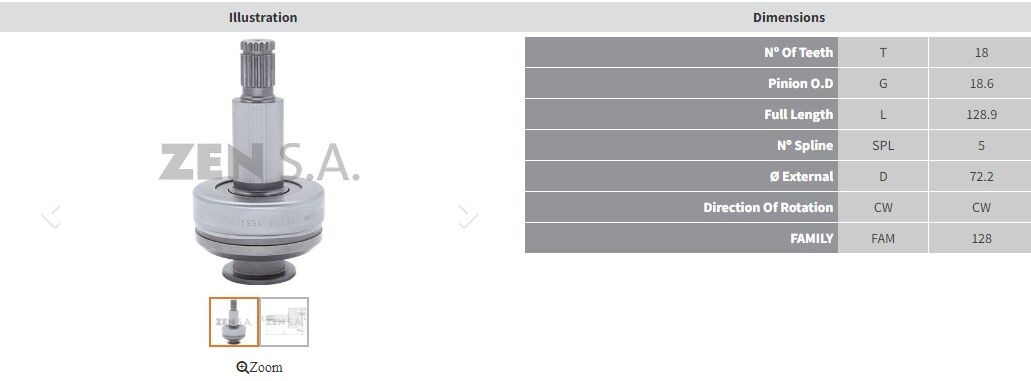
Task: Click the SPL code cell
Action: tap(883, 145)
